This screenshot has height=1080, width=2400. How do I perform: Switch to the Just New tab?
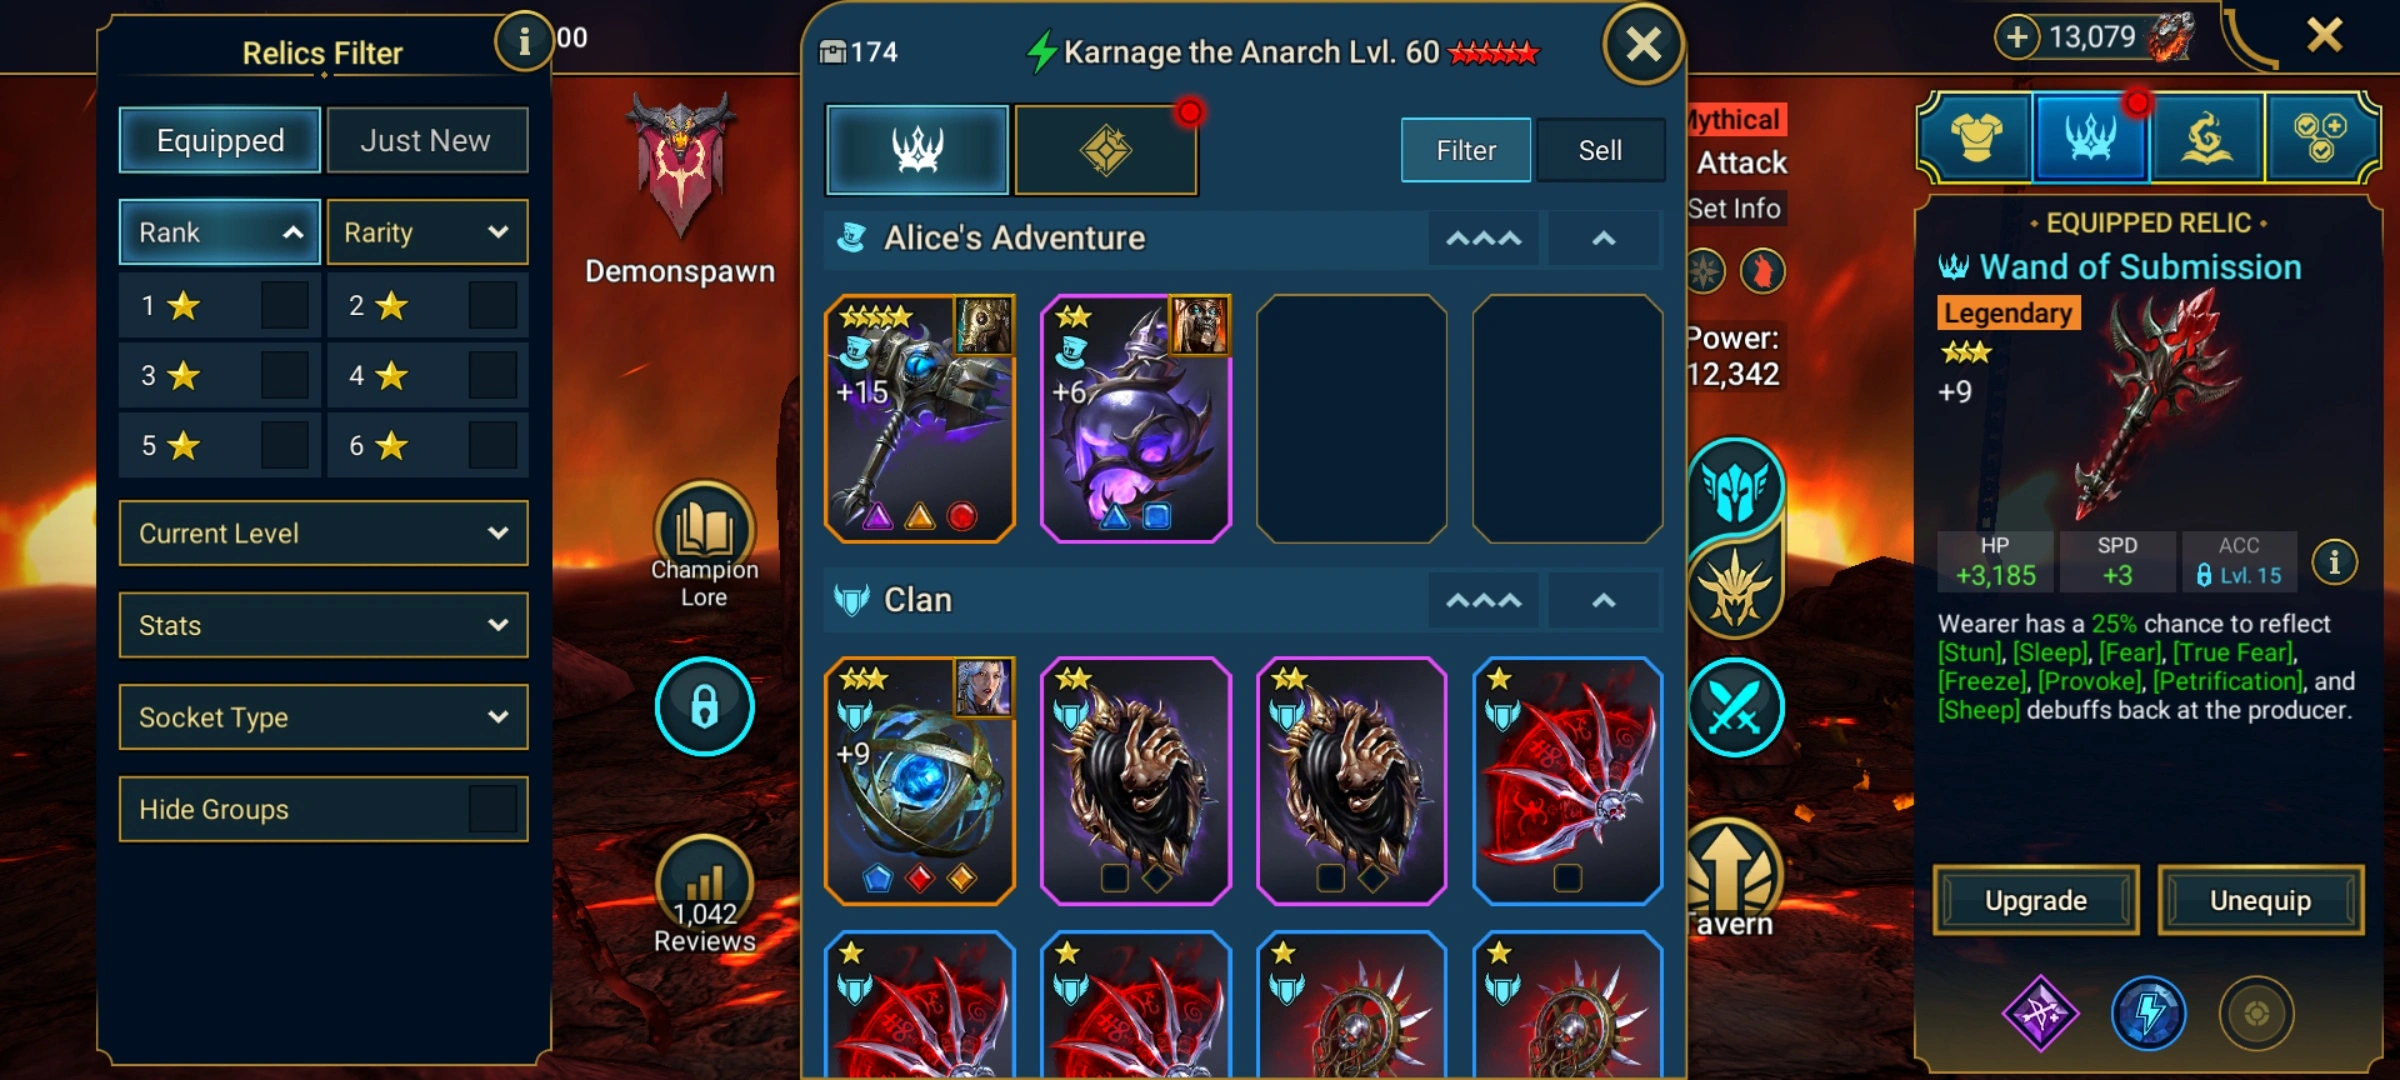426,140
